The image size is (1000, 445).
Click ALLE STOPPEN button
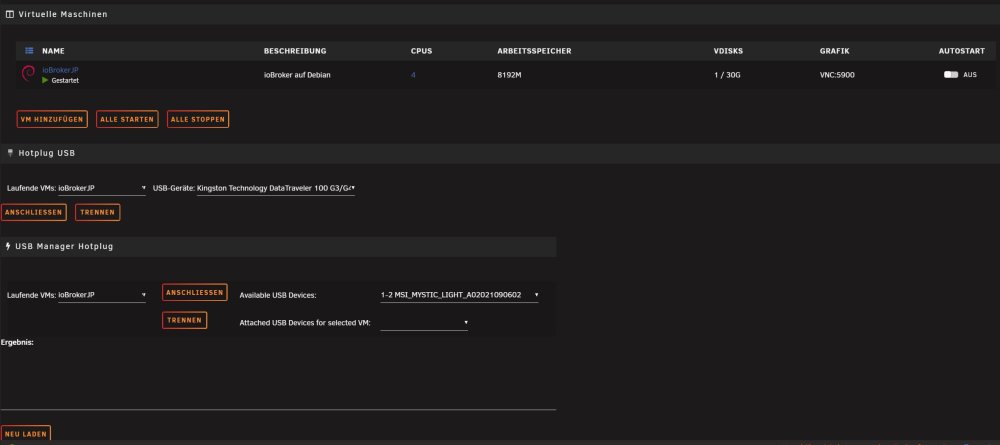tap(198, 119)
